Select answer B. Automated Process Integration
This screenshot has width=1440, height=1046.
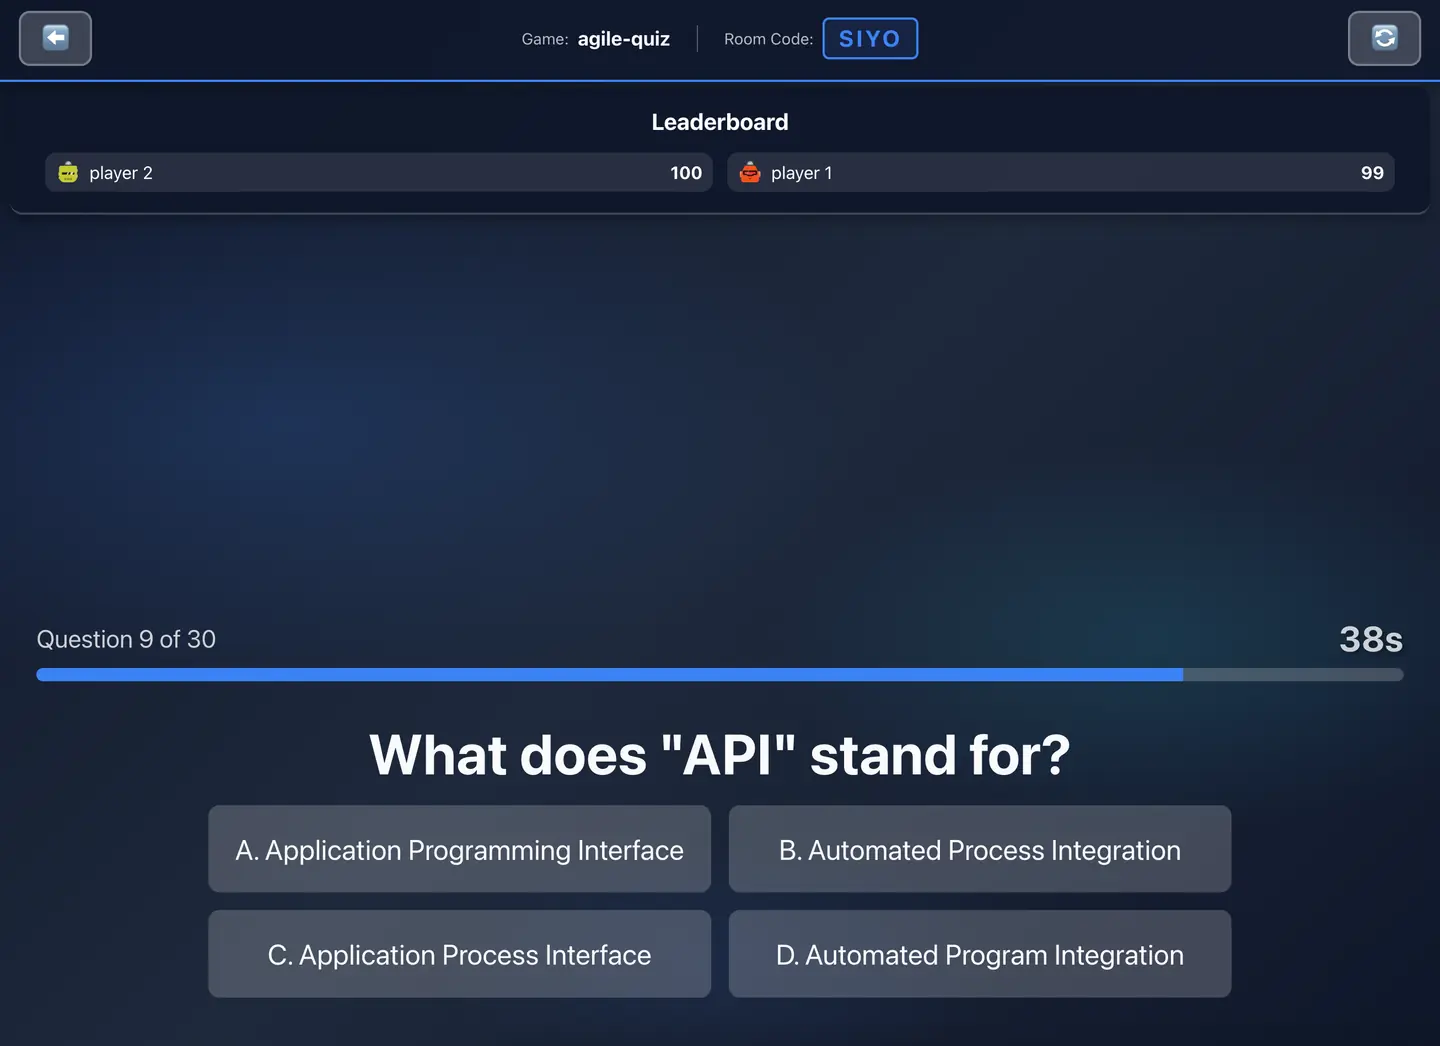[980, 849]
